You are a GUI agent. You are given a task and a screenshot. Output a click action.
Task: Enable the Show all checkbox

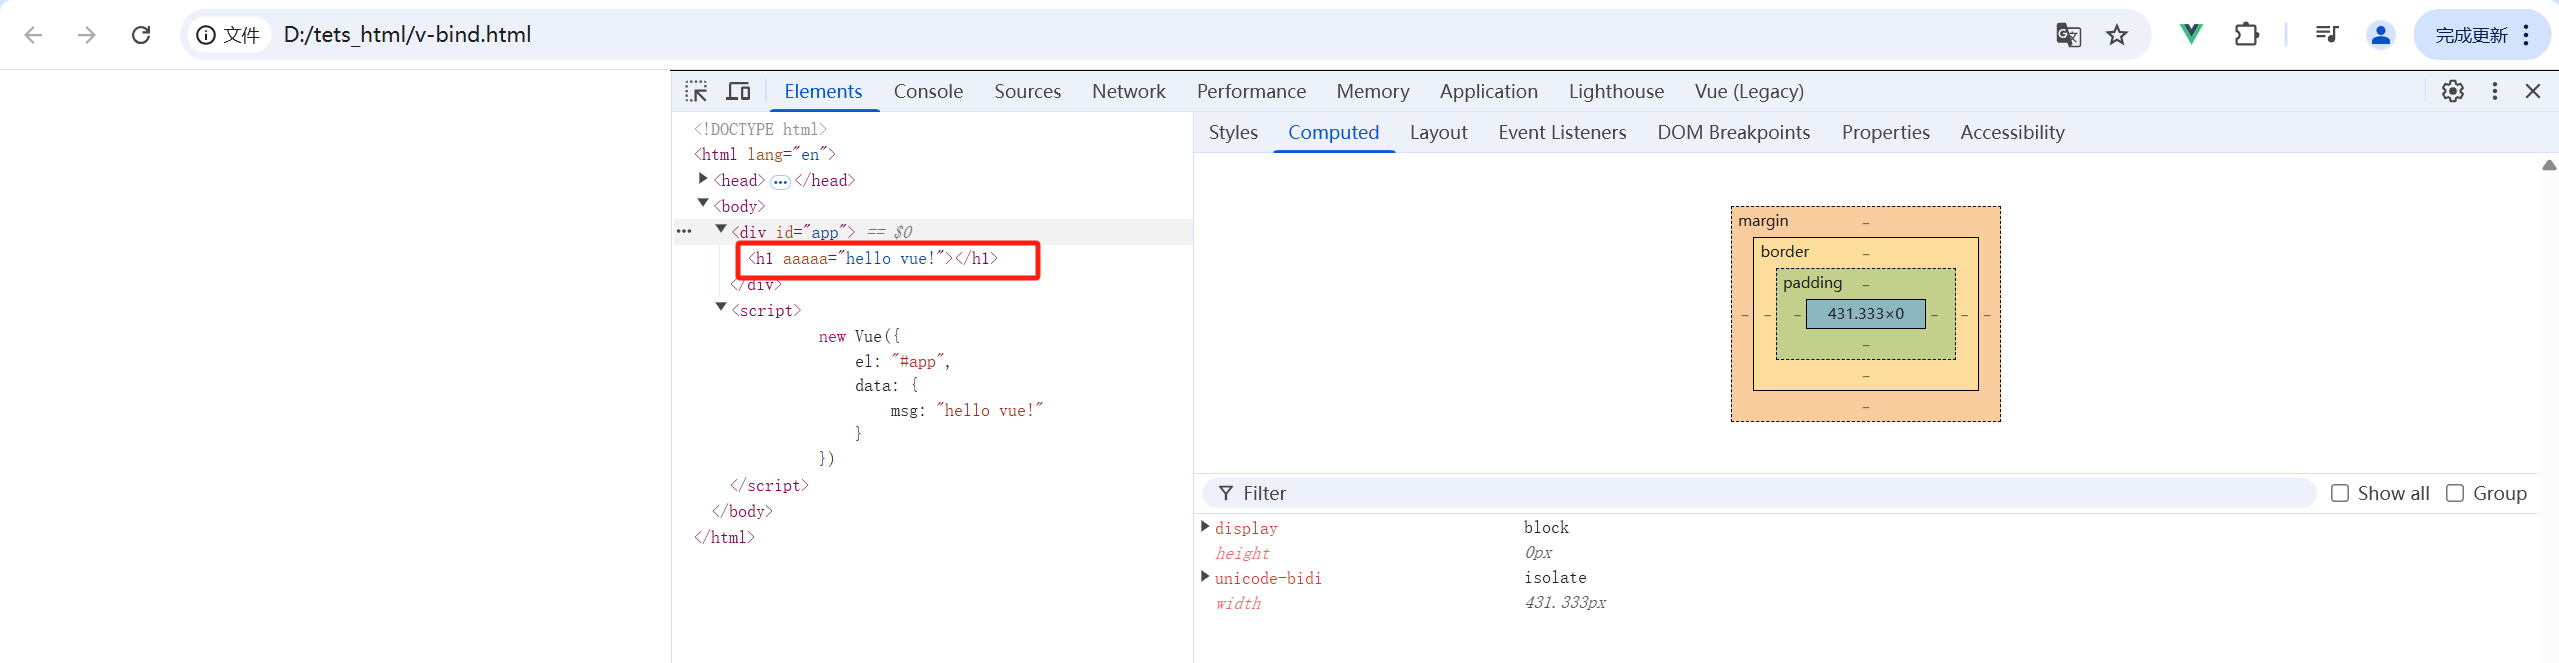point(2340,493)
